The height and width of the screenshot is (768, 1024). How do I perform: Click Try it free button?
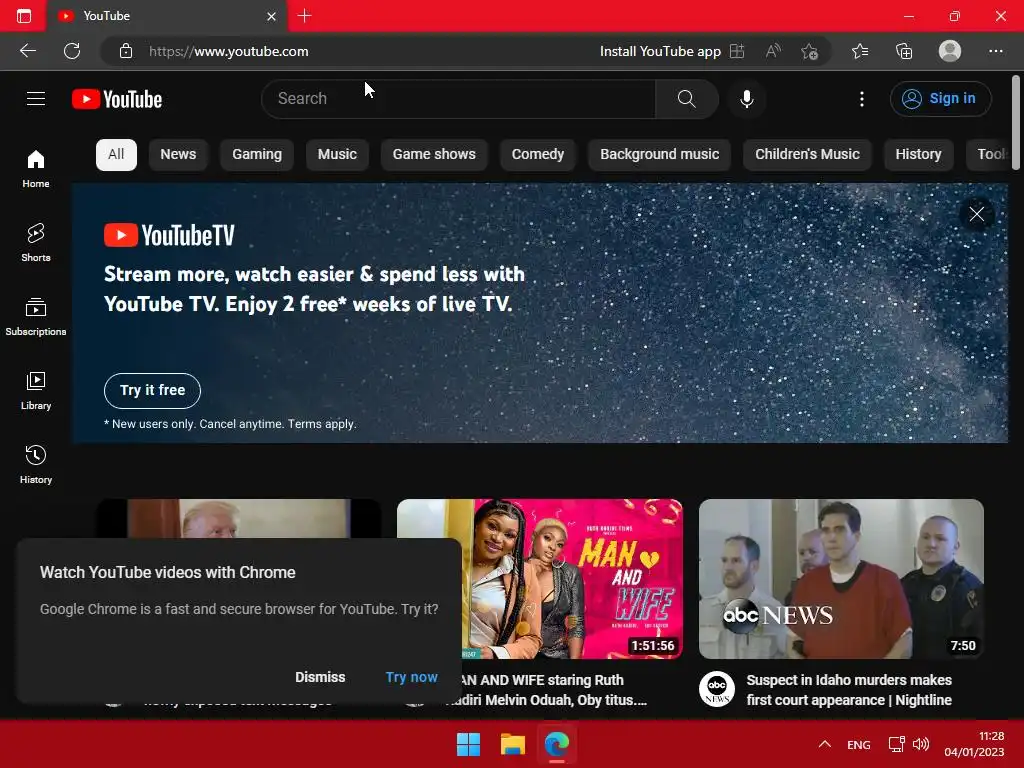tap(152, 391)
